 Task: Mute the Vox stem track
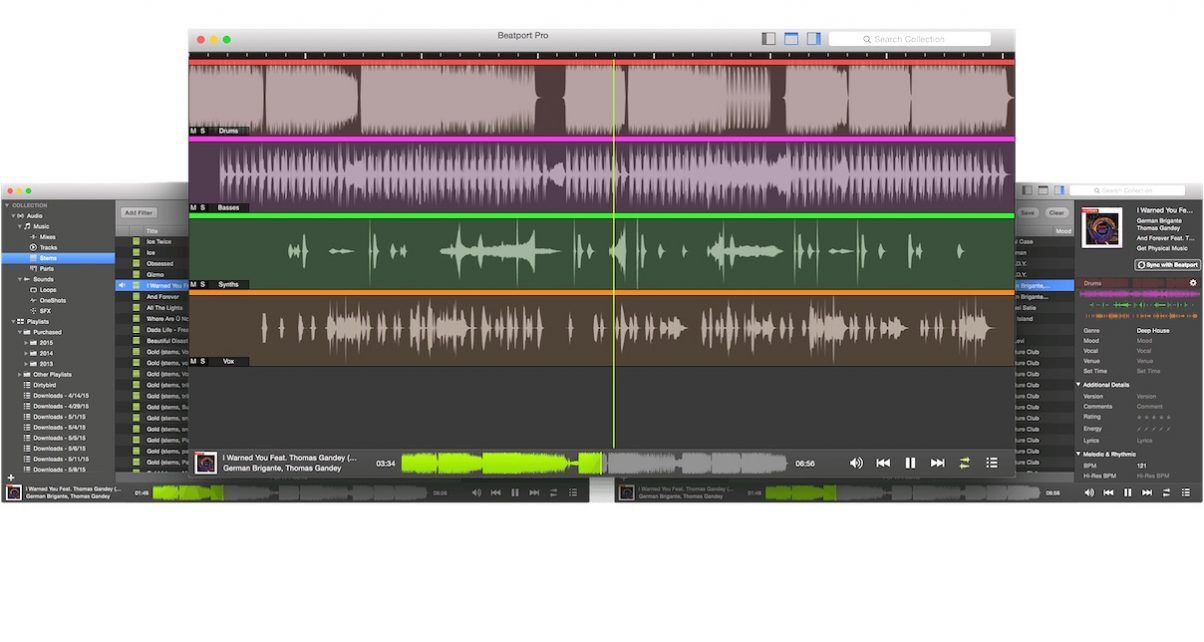coord(194,361)
